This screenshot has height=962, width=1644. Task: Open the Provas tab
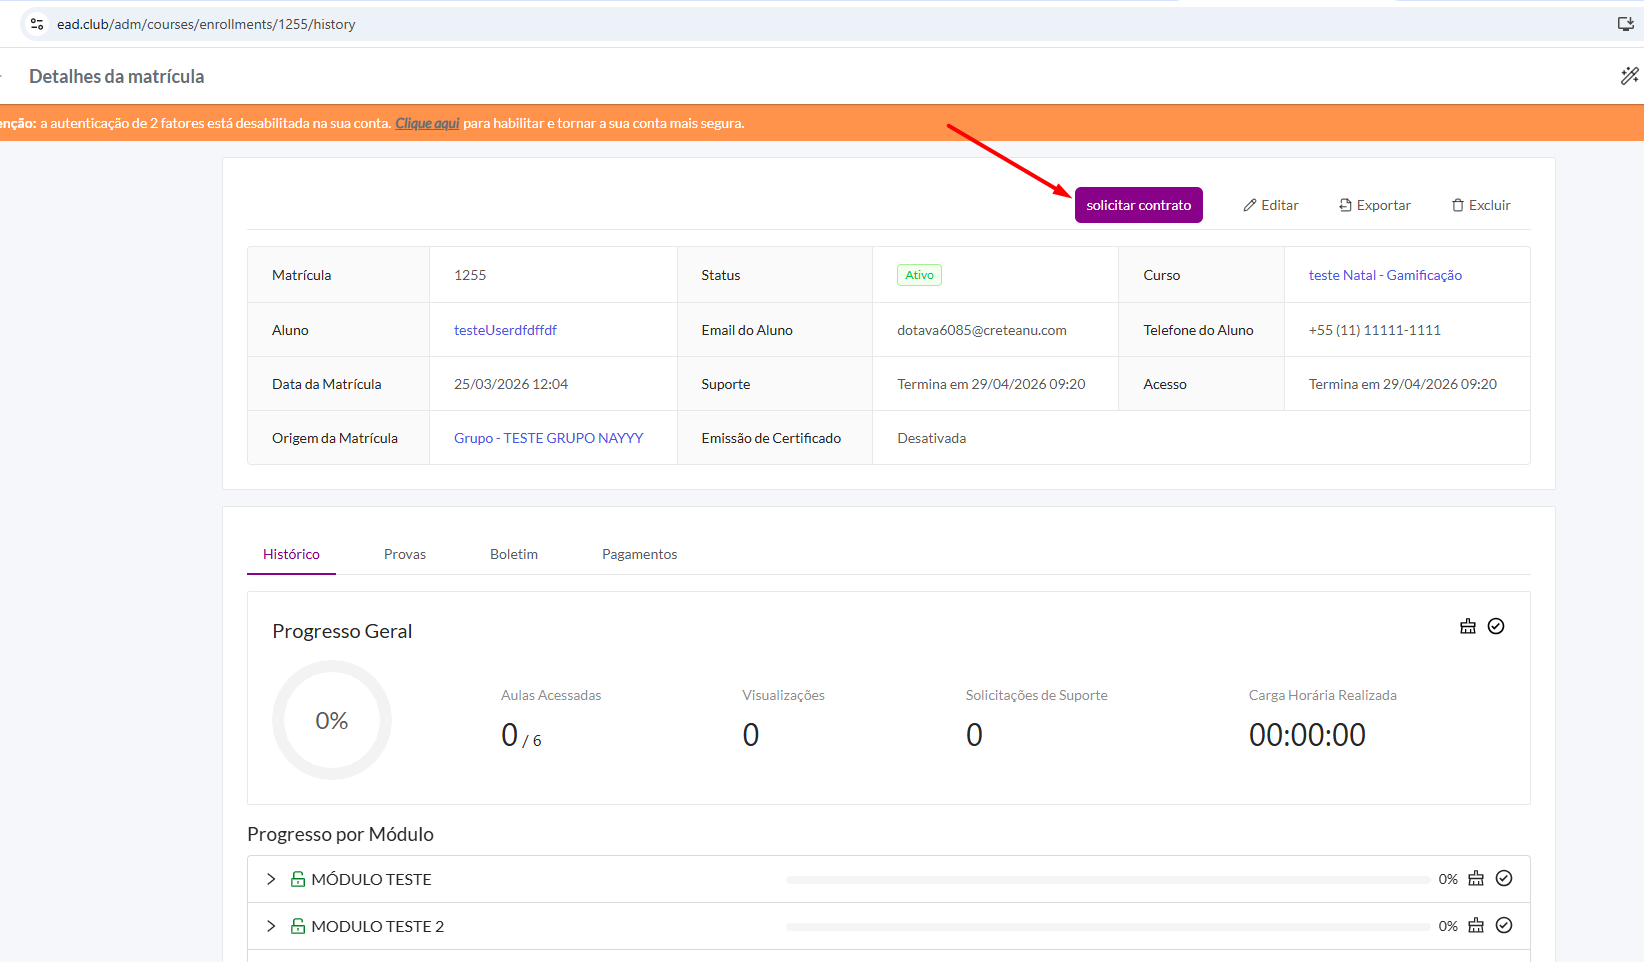tap(405, 554)
